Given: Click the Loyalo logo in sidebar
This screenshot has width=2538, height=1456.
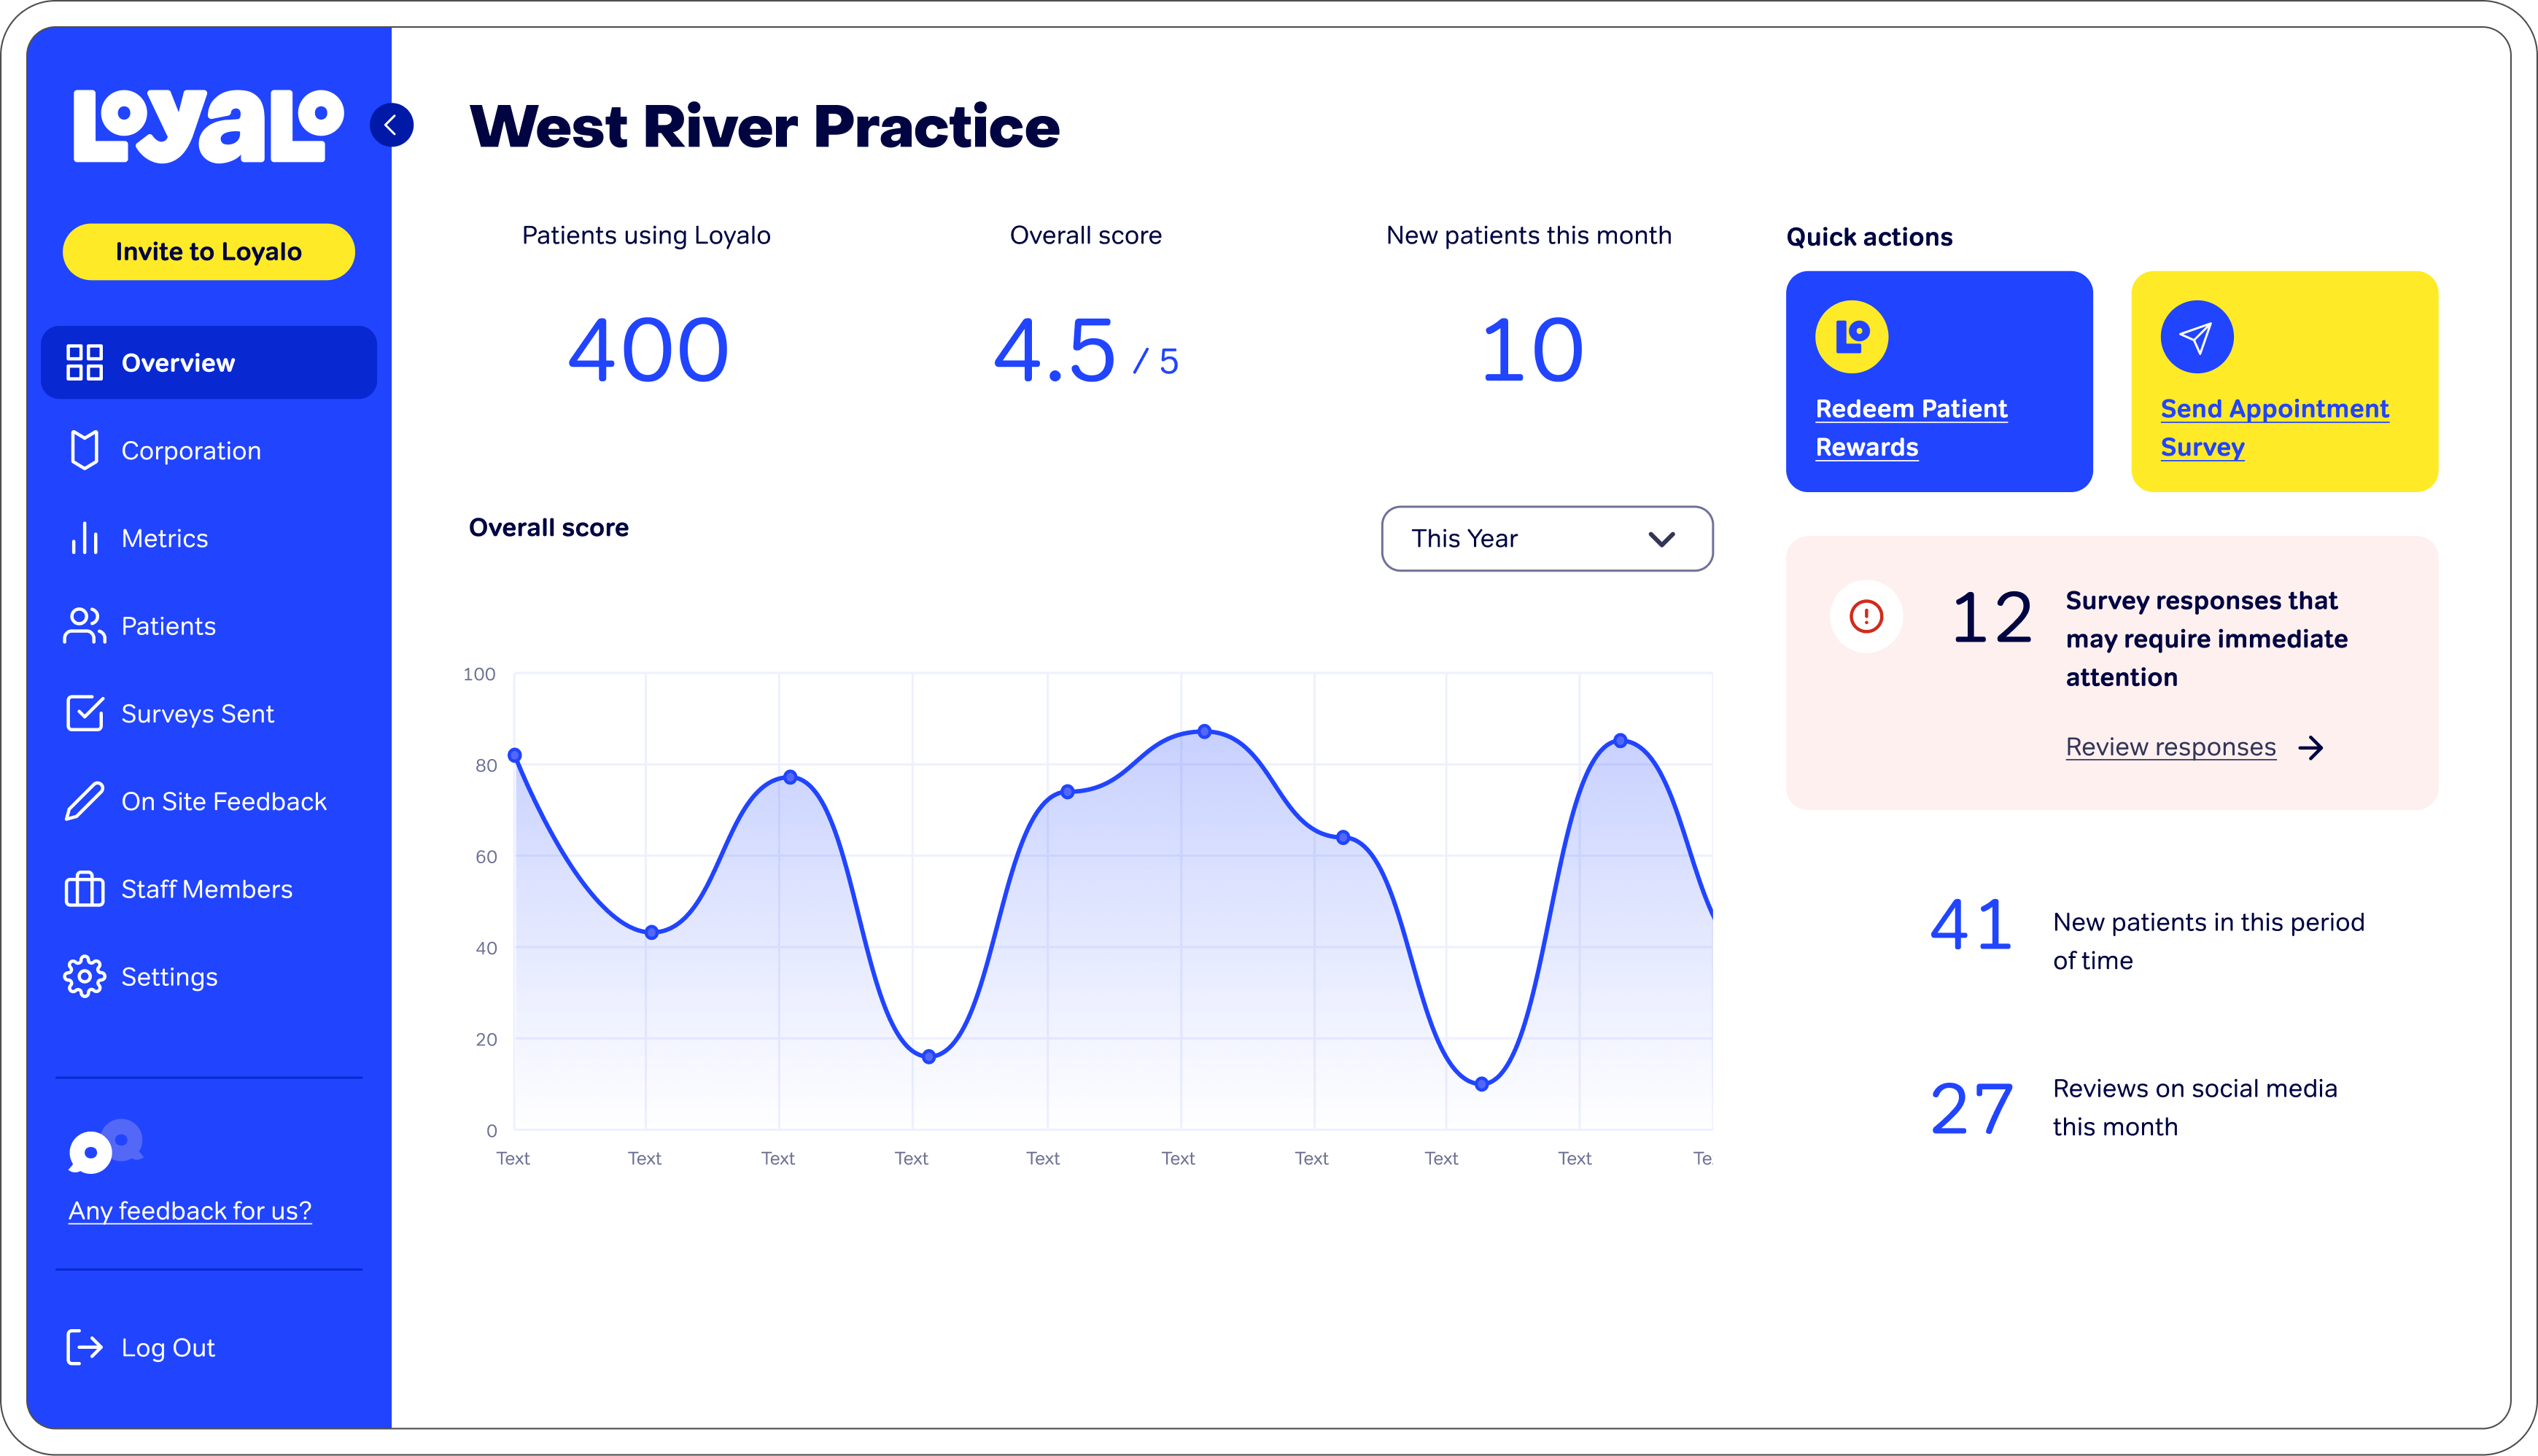Looking at the screenshot, I should [x=208, y=126].
